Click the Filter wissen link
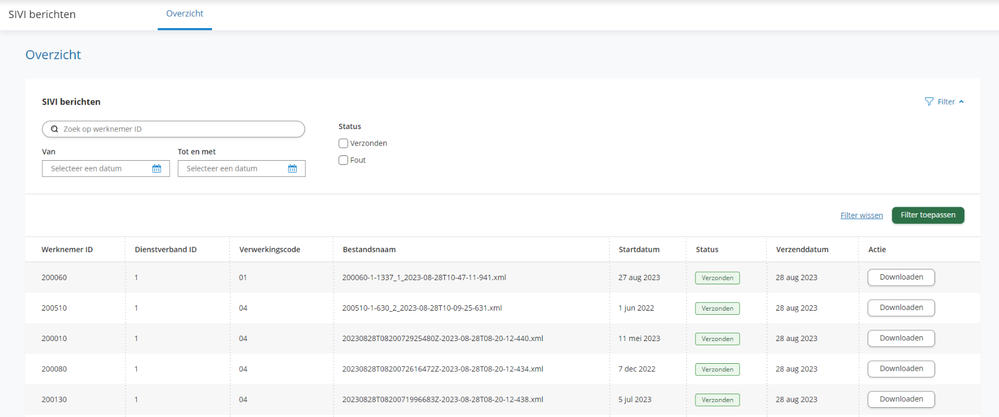This screenshot has height=417, width=999. [x=861, y=215]
